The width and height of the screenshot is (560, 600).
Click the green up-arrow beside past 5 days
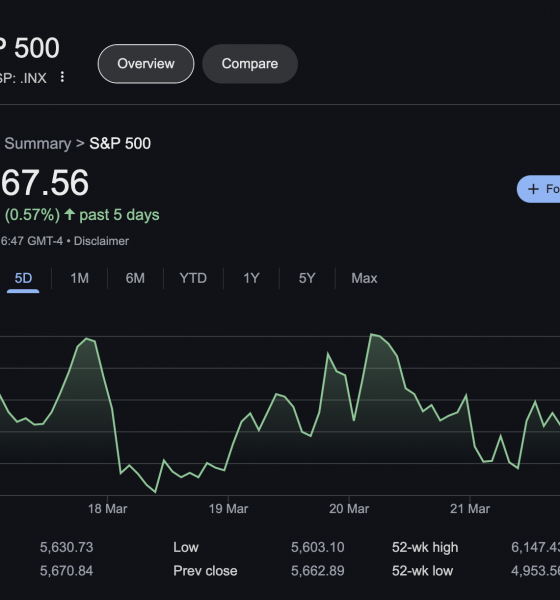(69, 214)
